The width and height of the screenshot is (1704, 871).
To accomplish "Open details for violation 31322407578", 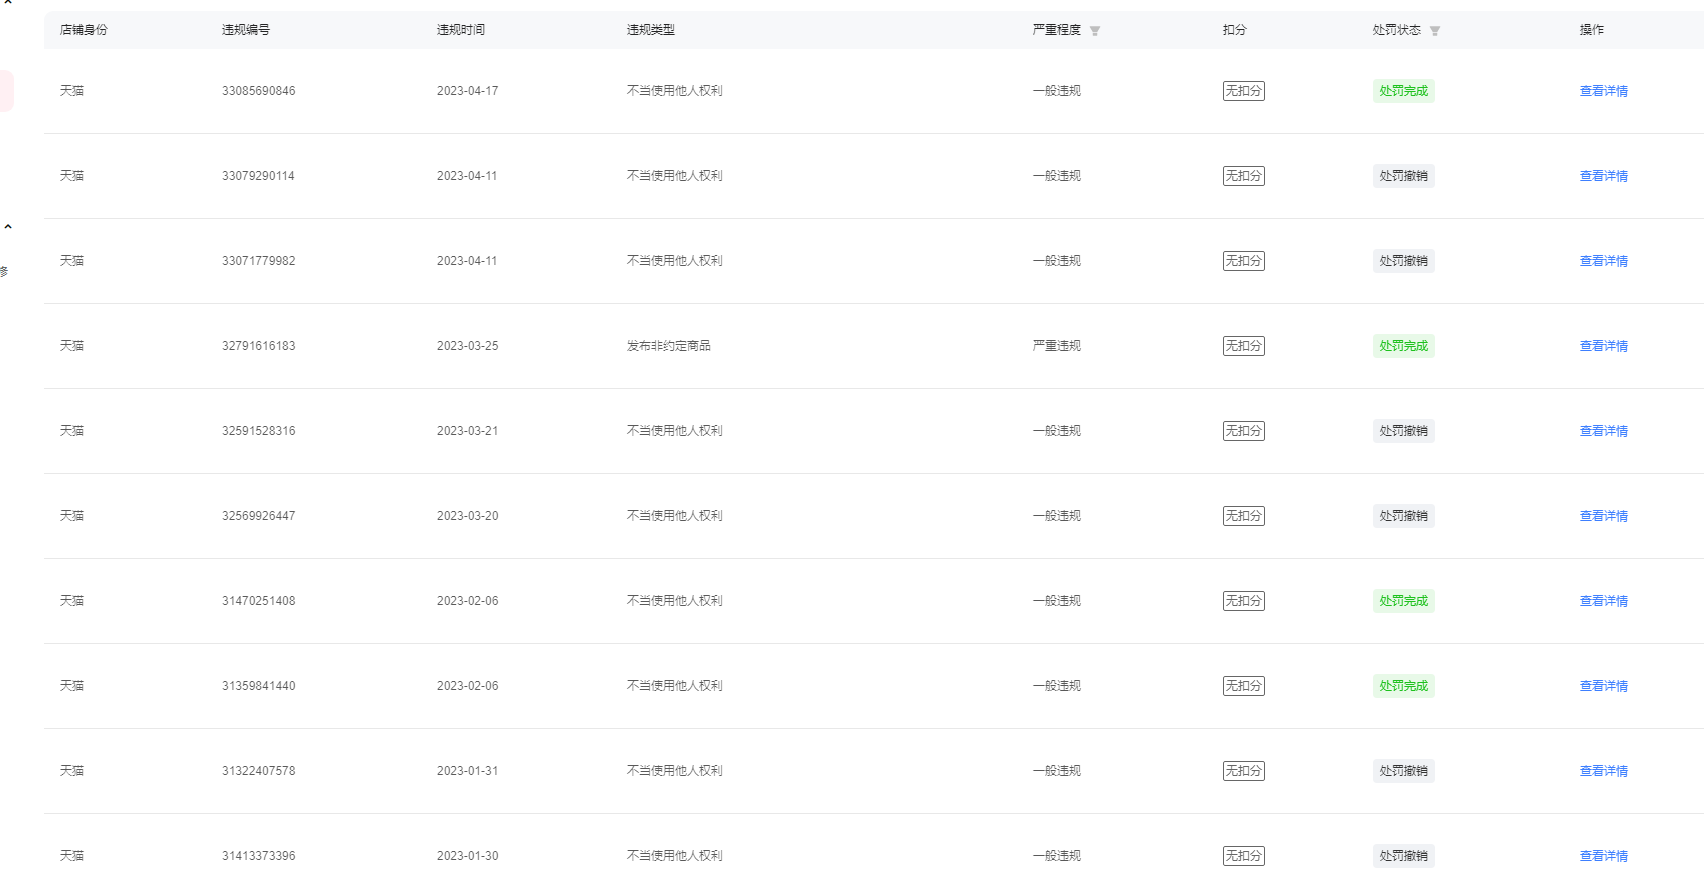I will coord(1603,771).
